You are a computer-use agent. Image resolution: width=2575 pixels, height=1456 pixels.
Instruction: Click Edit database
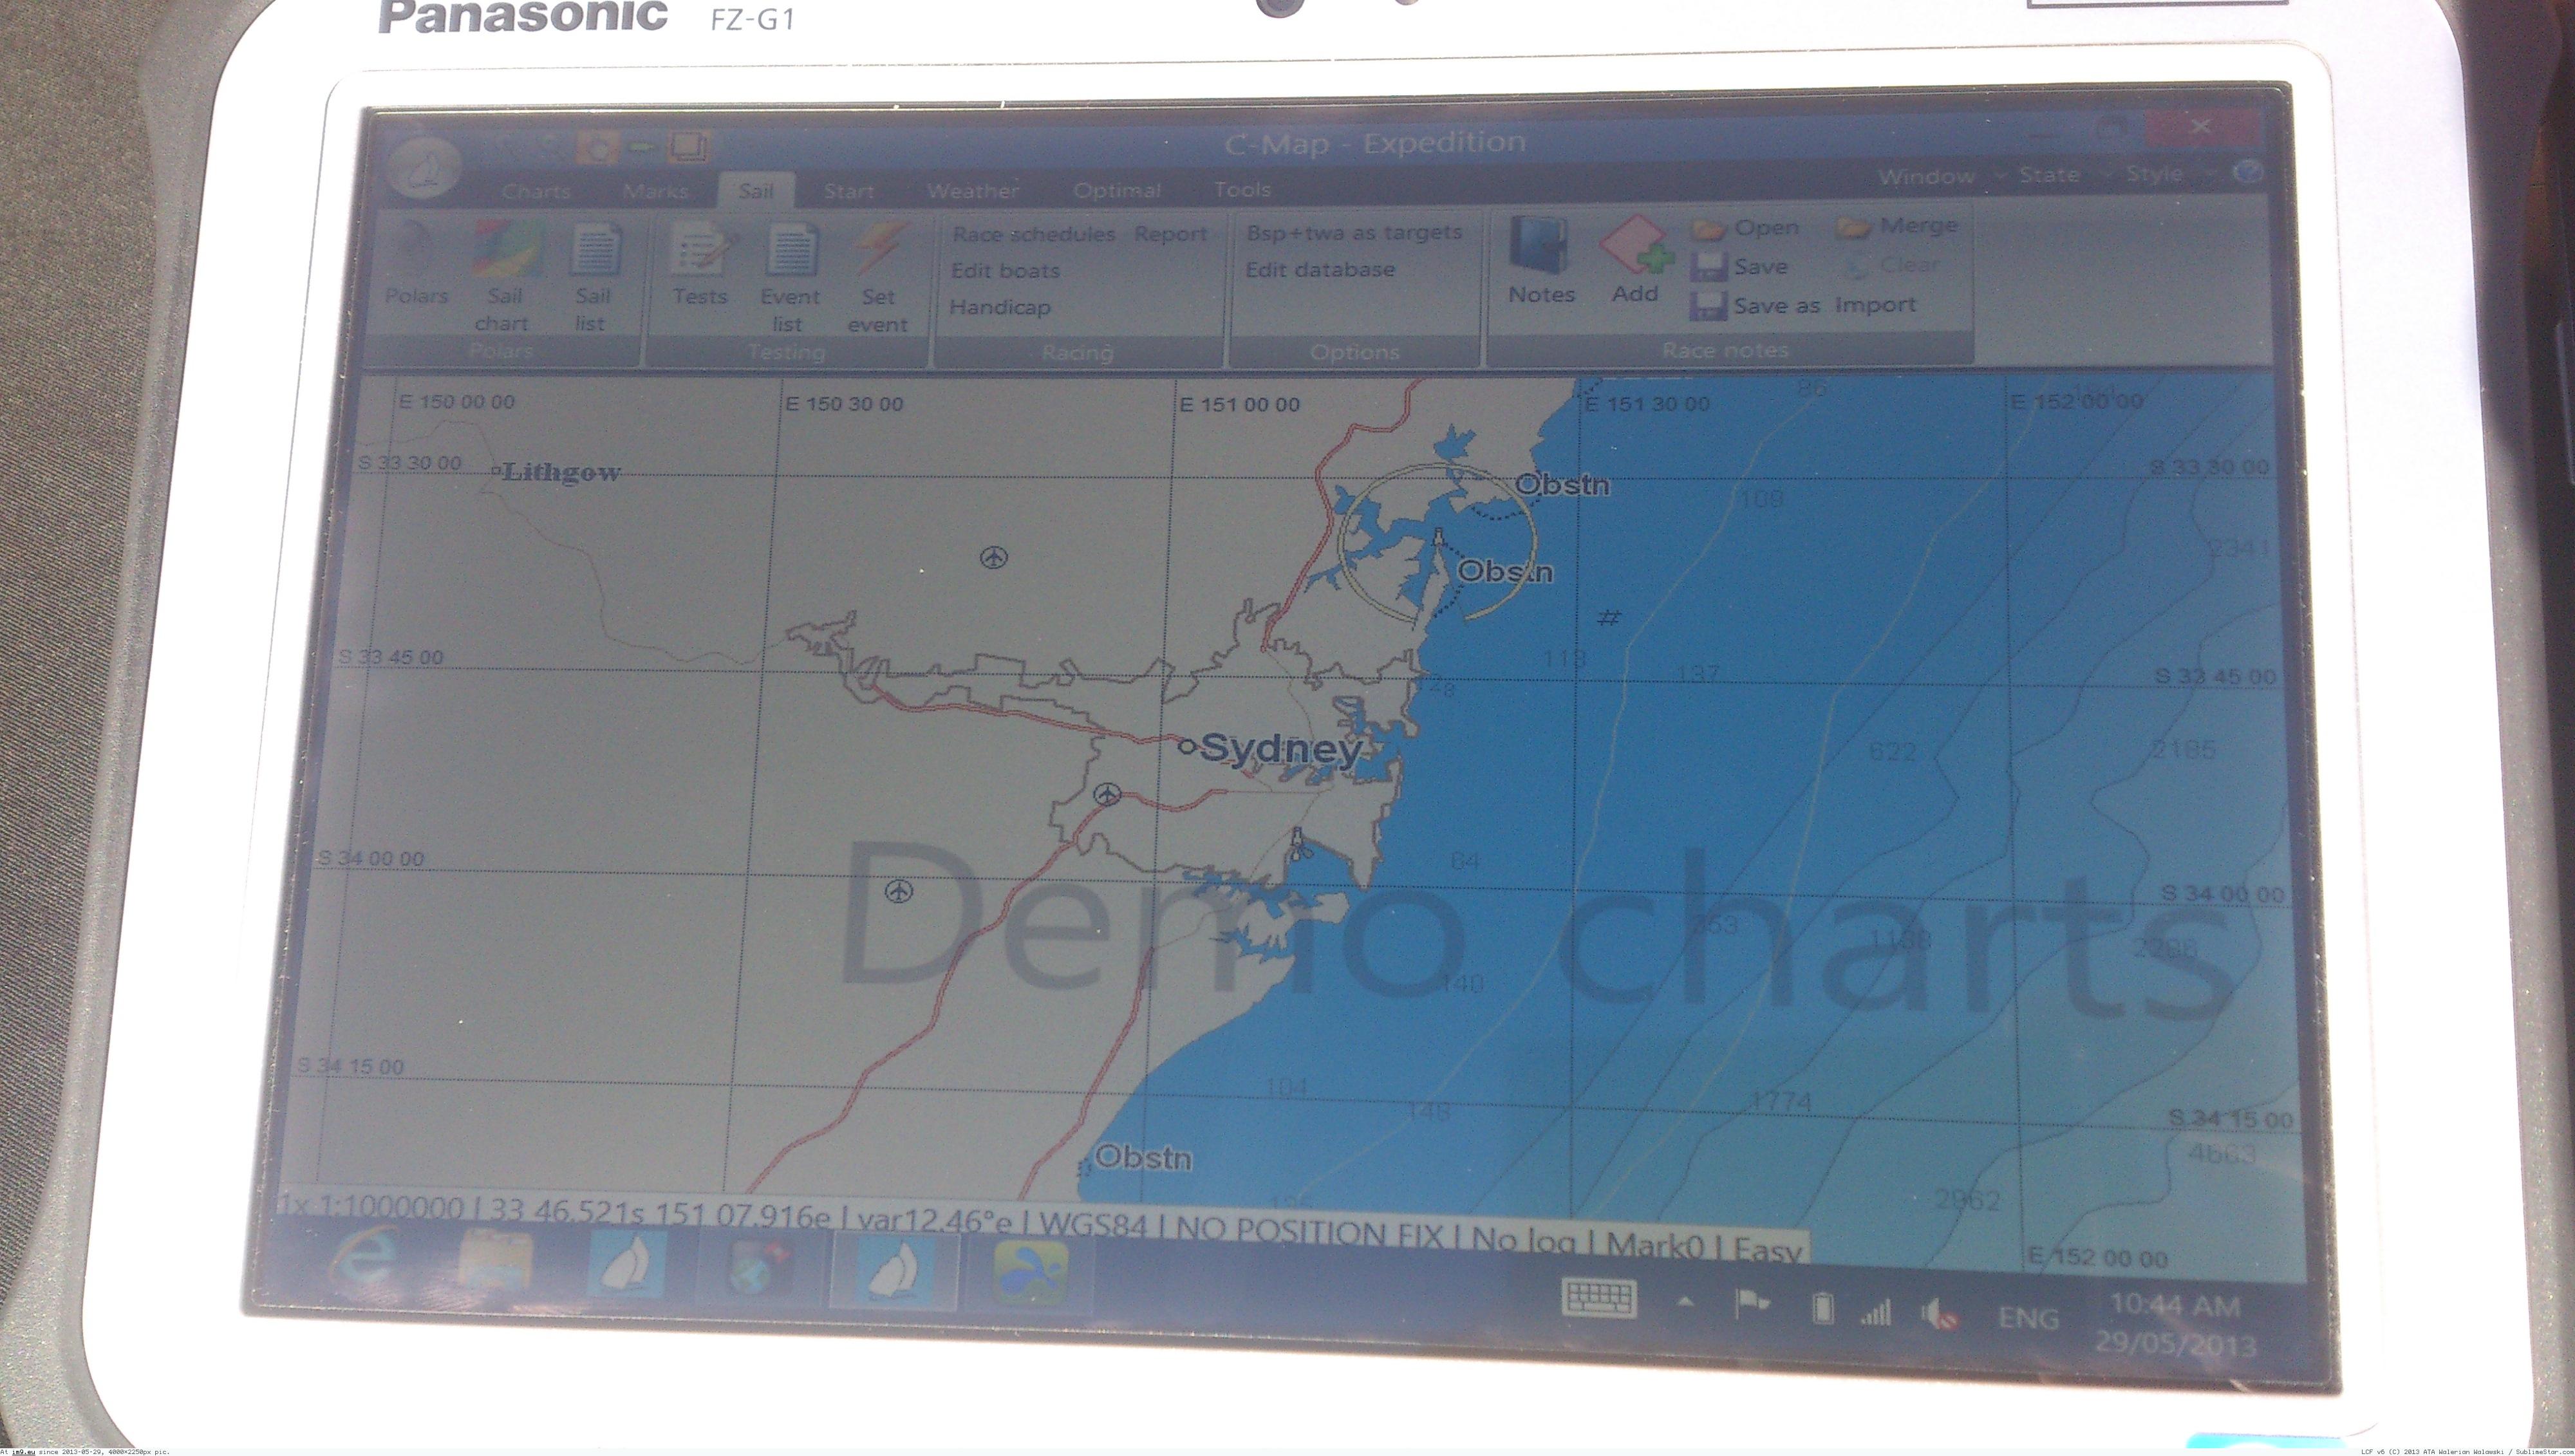point(1319,269)
